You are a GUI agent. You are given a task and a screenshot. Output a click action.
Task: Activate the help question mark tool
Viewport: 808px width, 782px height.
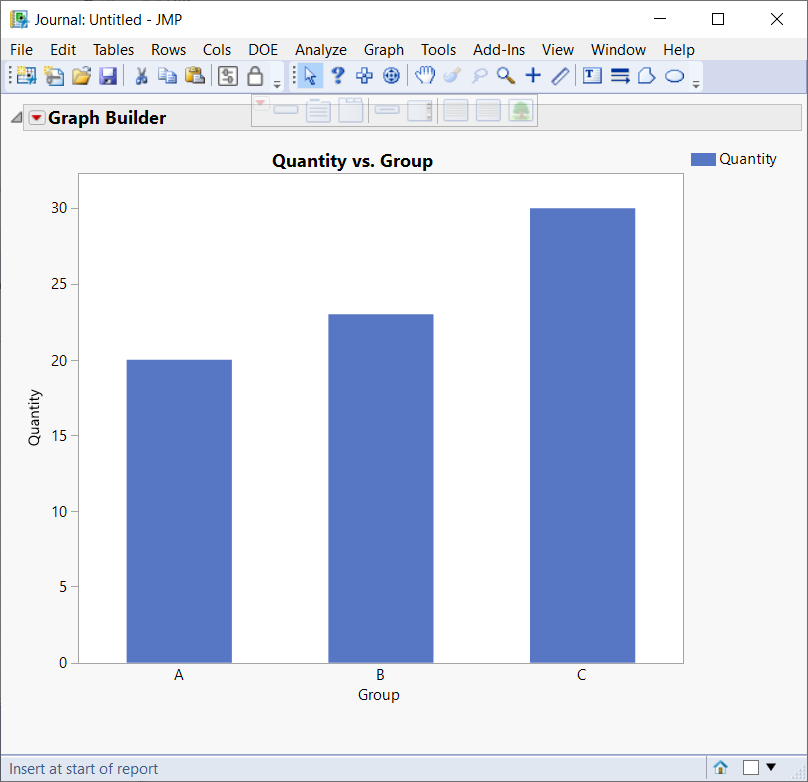(x=338, y=75)
